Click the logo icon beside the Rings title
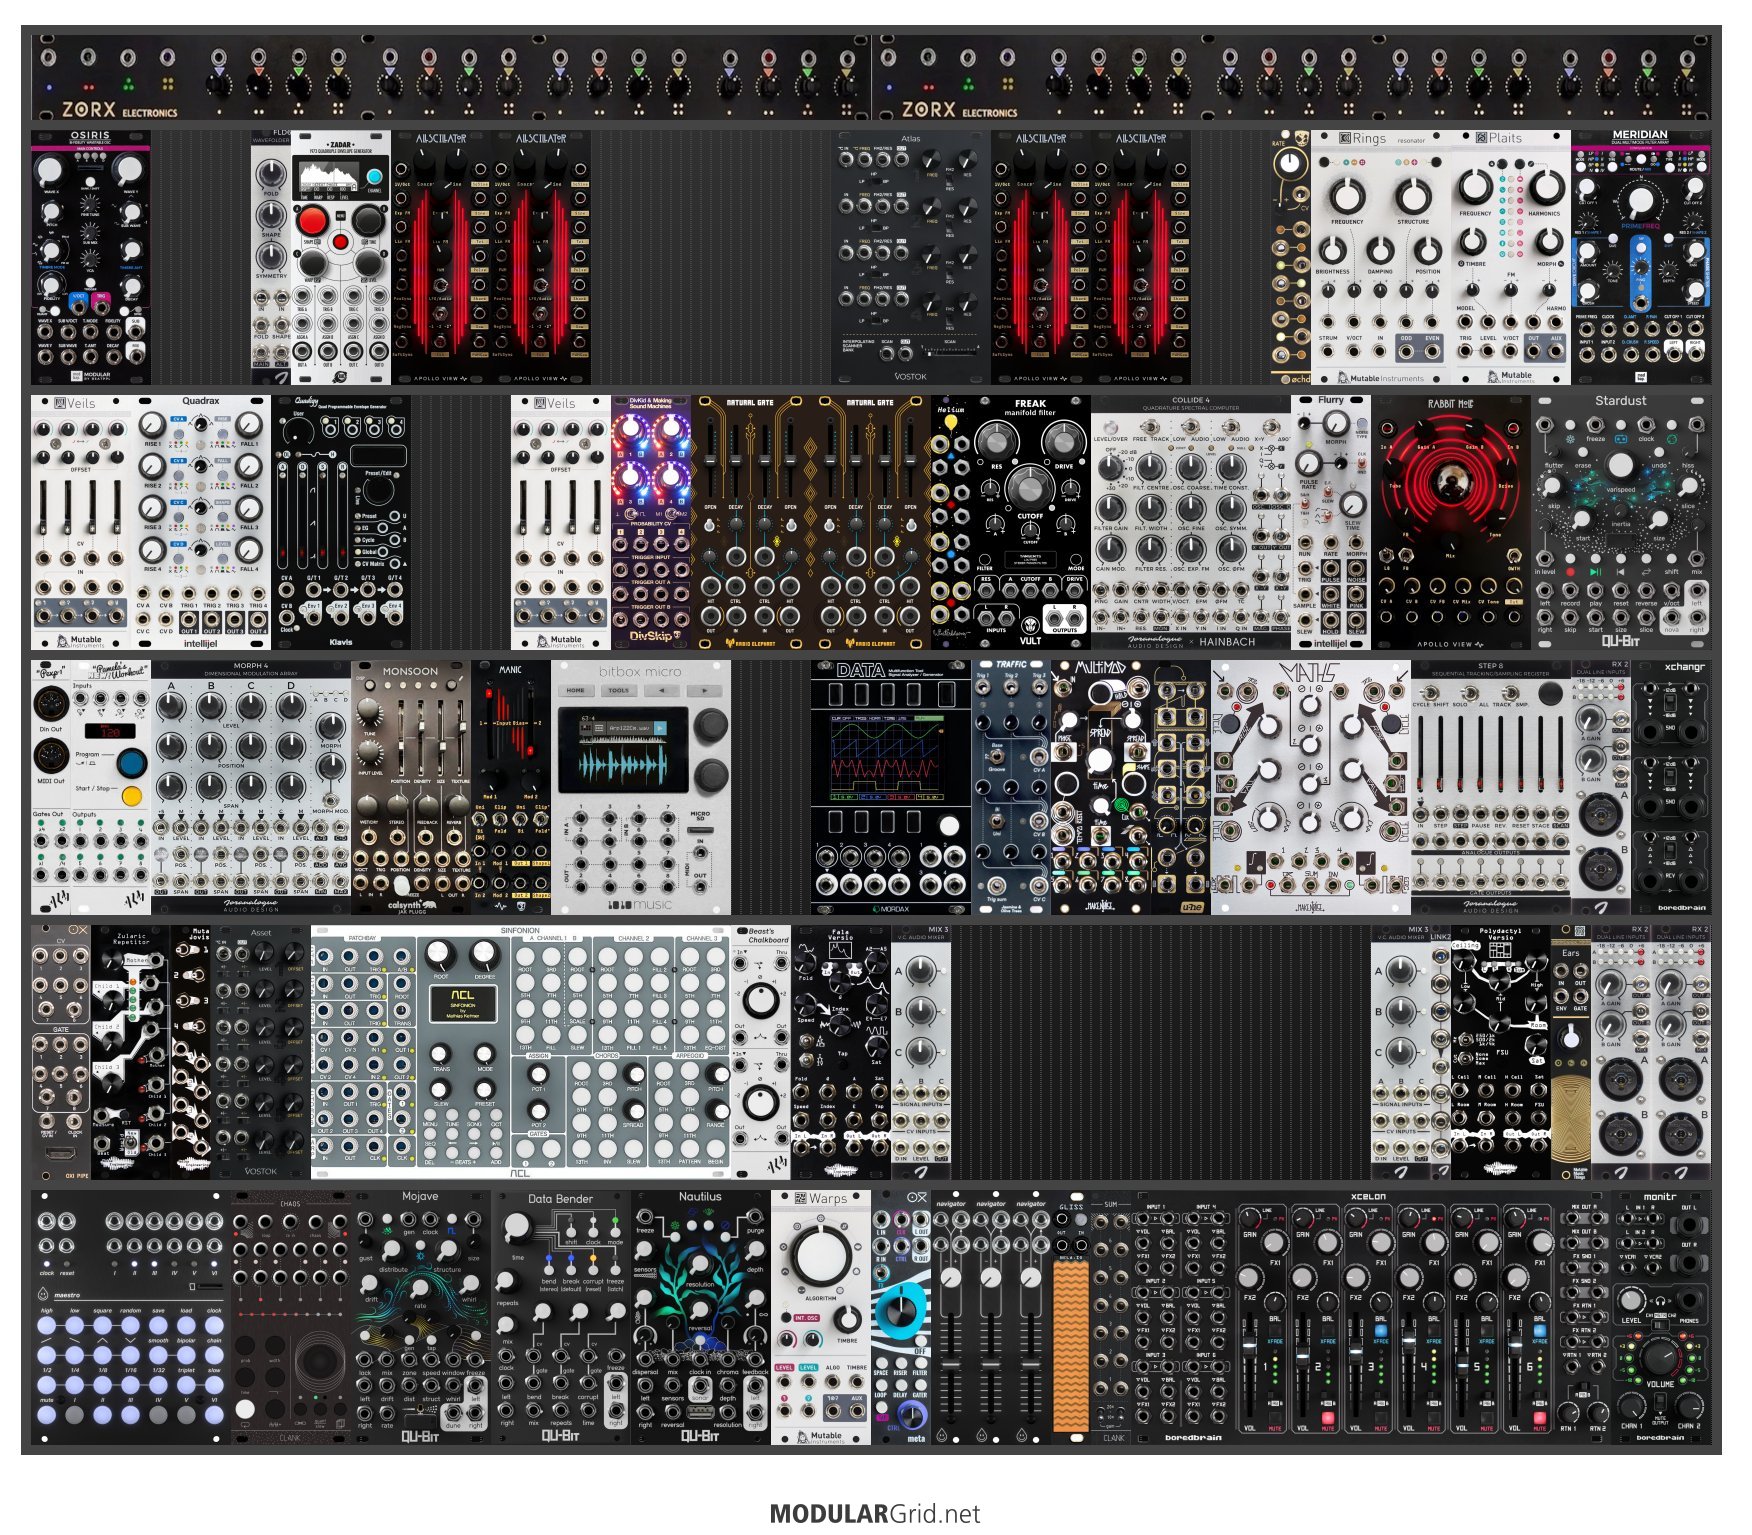 [1344, 138]
